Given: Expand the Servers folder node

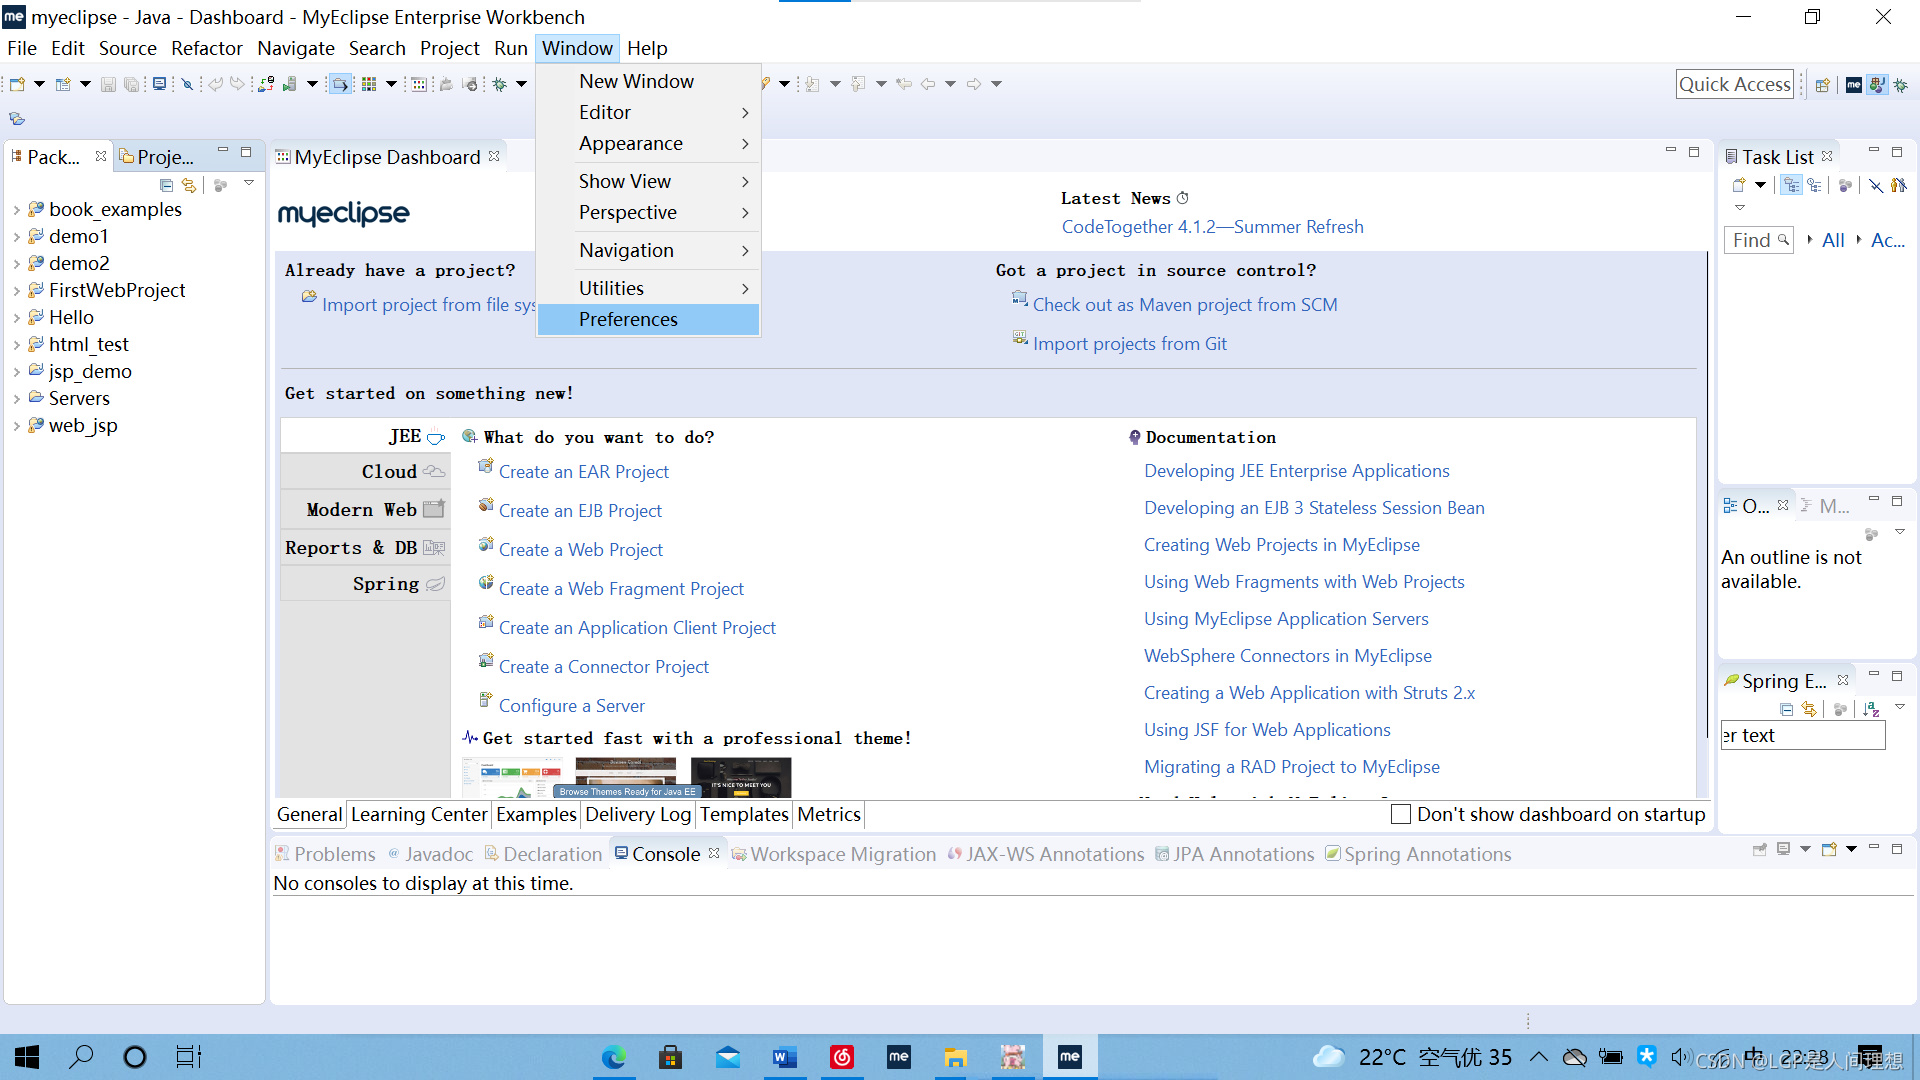Looking at the screenshot, I should (x=16, y=399).
